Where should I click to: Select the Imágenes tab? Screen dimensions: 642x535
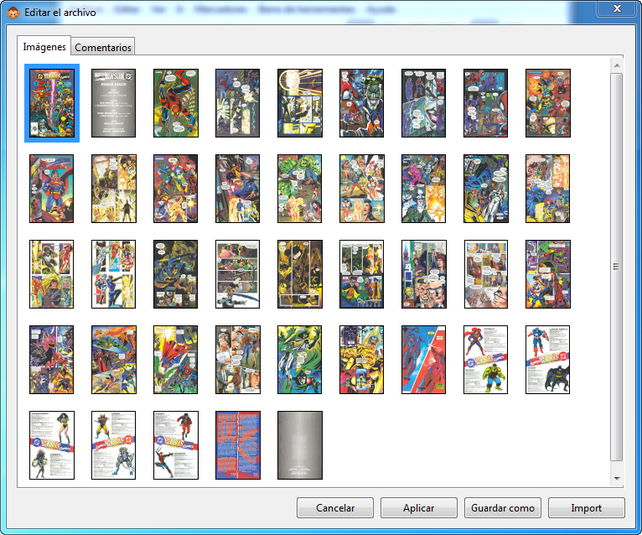[x=44, y=46]
